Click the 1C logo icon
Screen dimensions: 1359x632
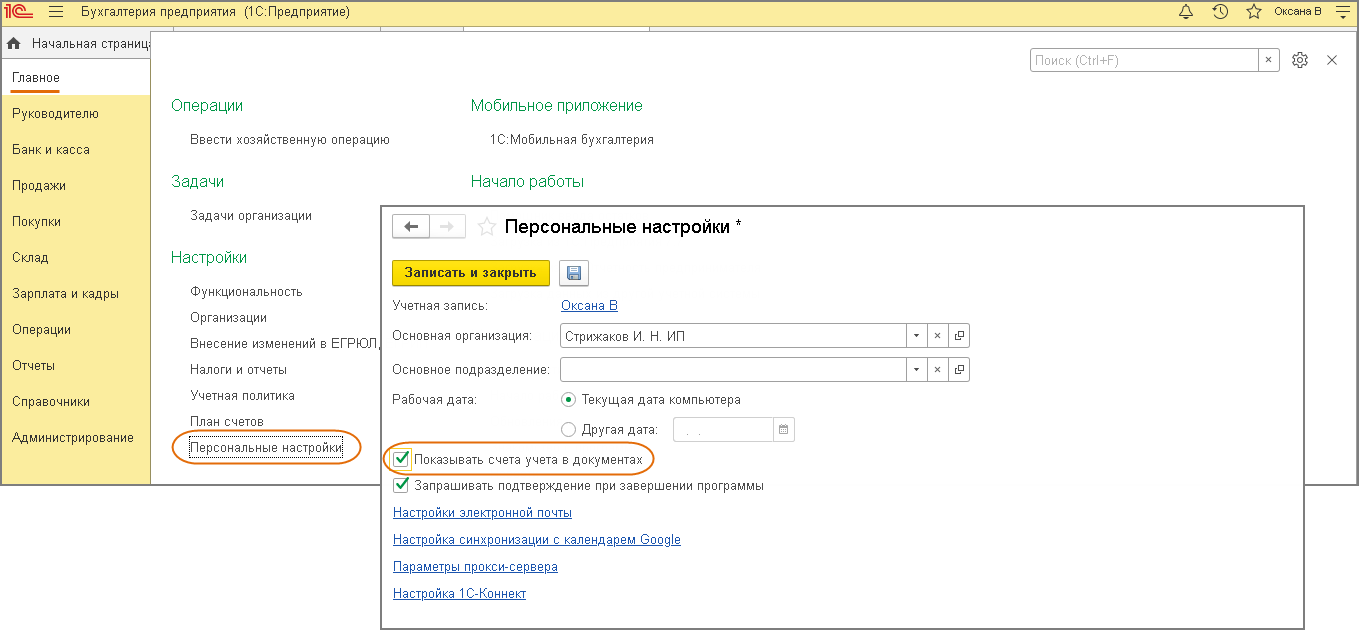click(x=20, y=12)
